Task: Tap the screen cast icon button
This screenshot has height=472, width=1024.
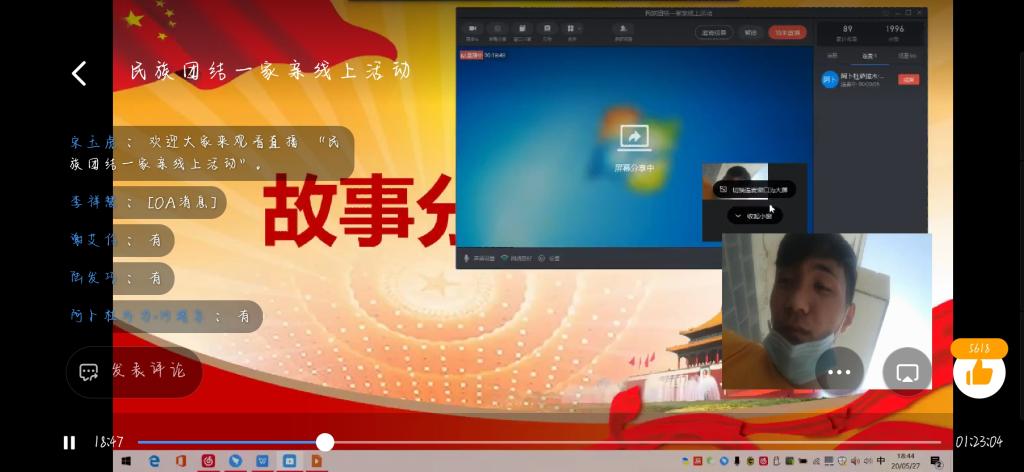Action: tap(907, 372)
